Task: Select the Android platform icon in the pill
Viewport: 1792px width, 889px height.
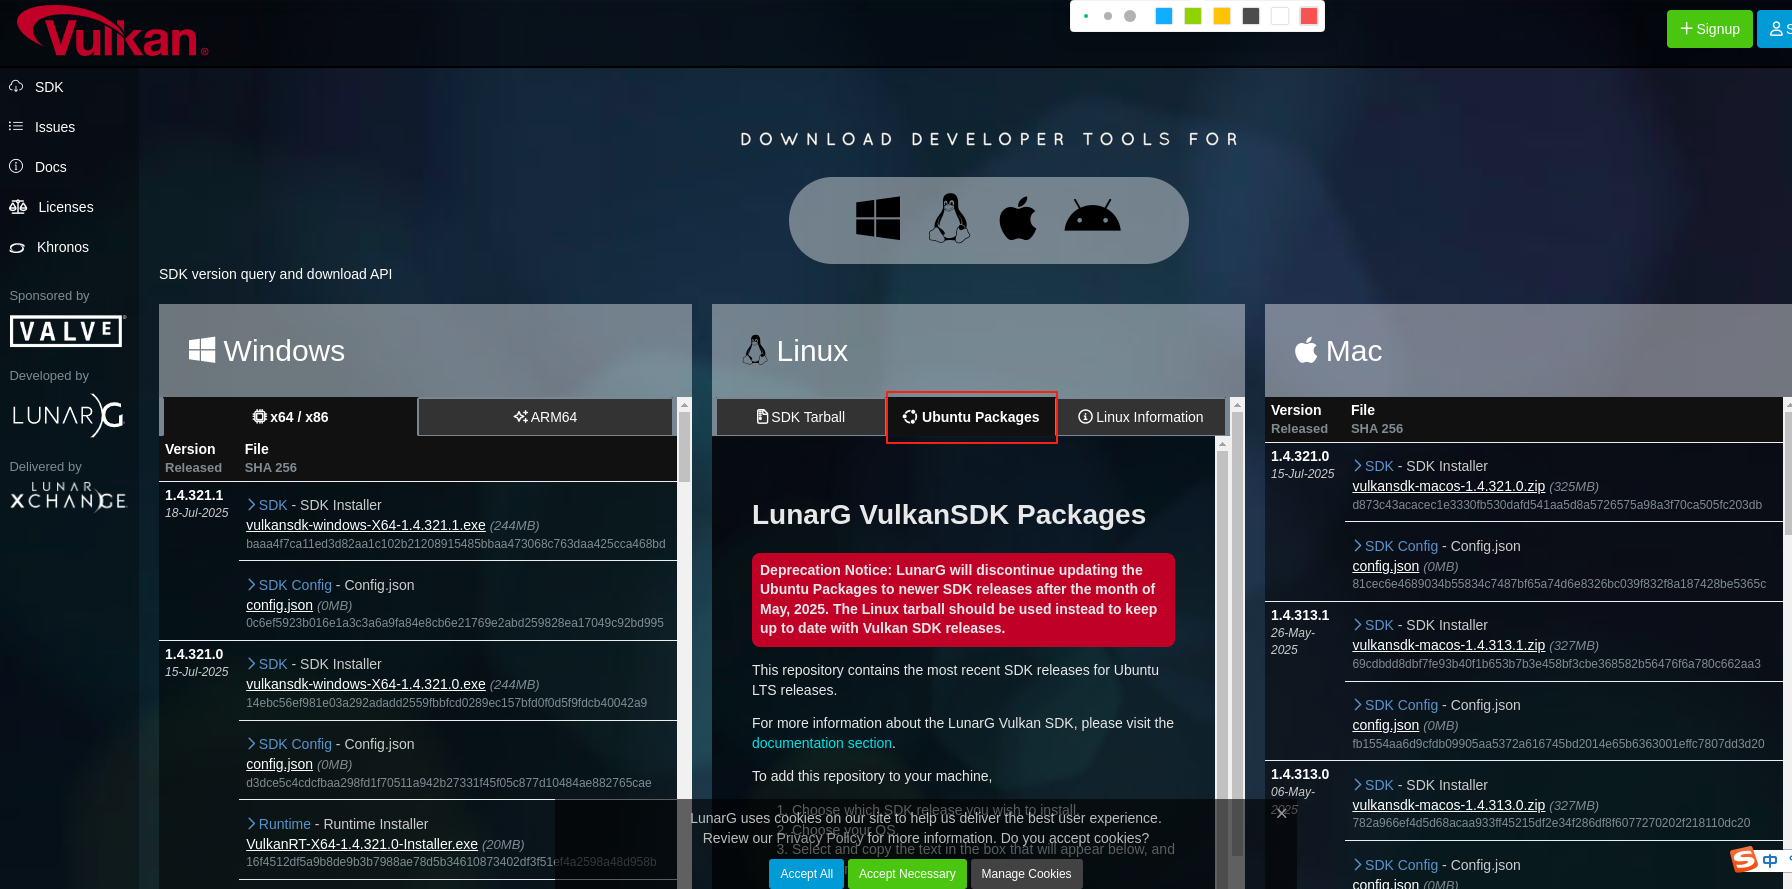Action: (1092, 216)
